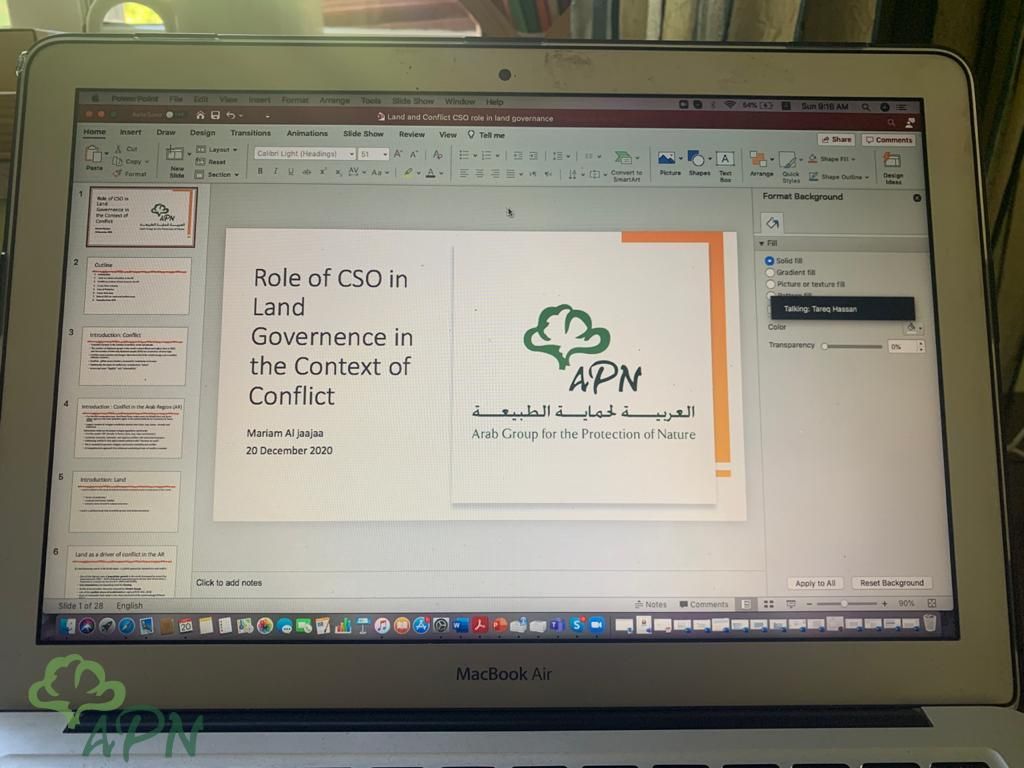Click the Picture icon in ribbon
Screen dimensions: 1024x768
tap(667, 159)
